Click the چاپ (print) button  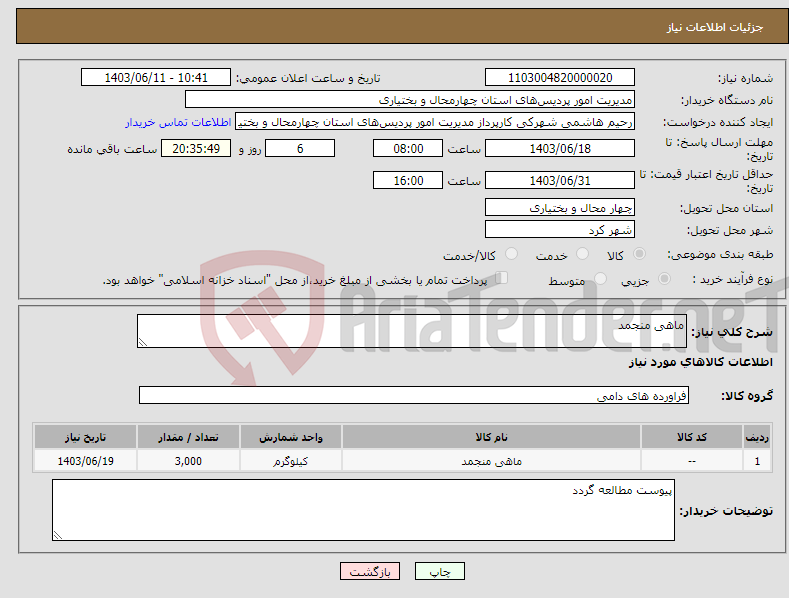pos(439,571)
